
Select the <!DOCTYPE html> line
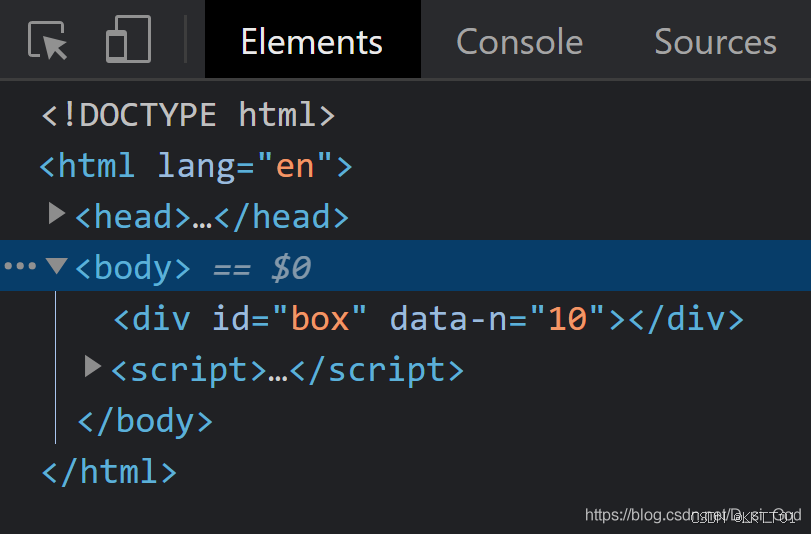click(188, 115)
